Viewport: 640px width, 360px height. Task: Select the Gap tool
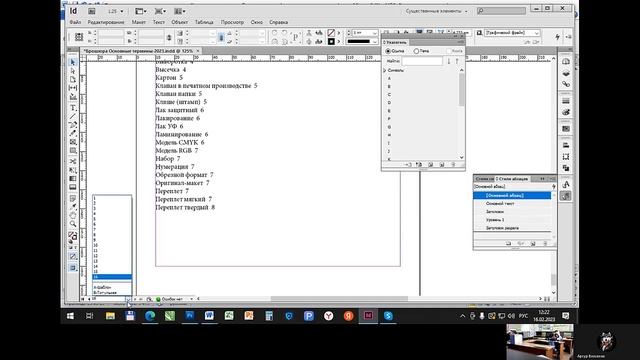73,88
